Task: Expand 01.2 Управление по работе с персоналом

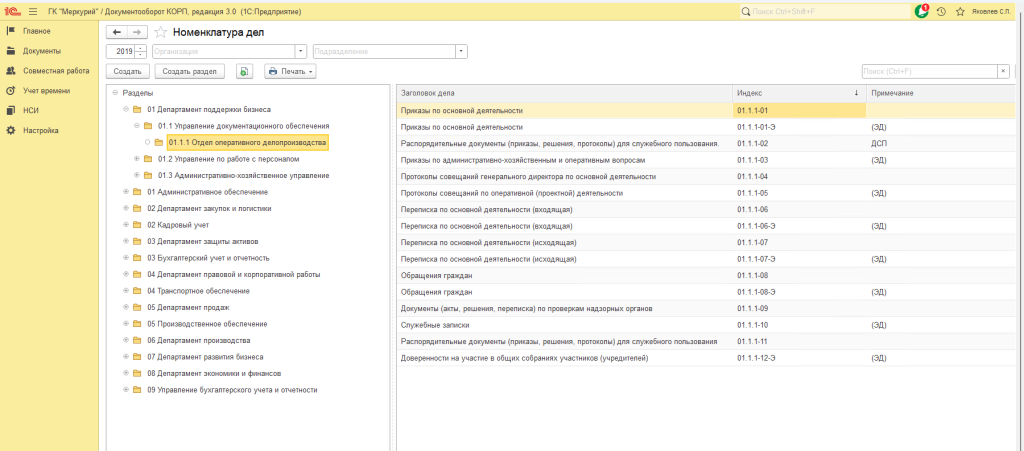Action: coord(136,159)
